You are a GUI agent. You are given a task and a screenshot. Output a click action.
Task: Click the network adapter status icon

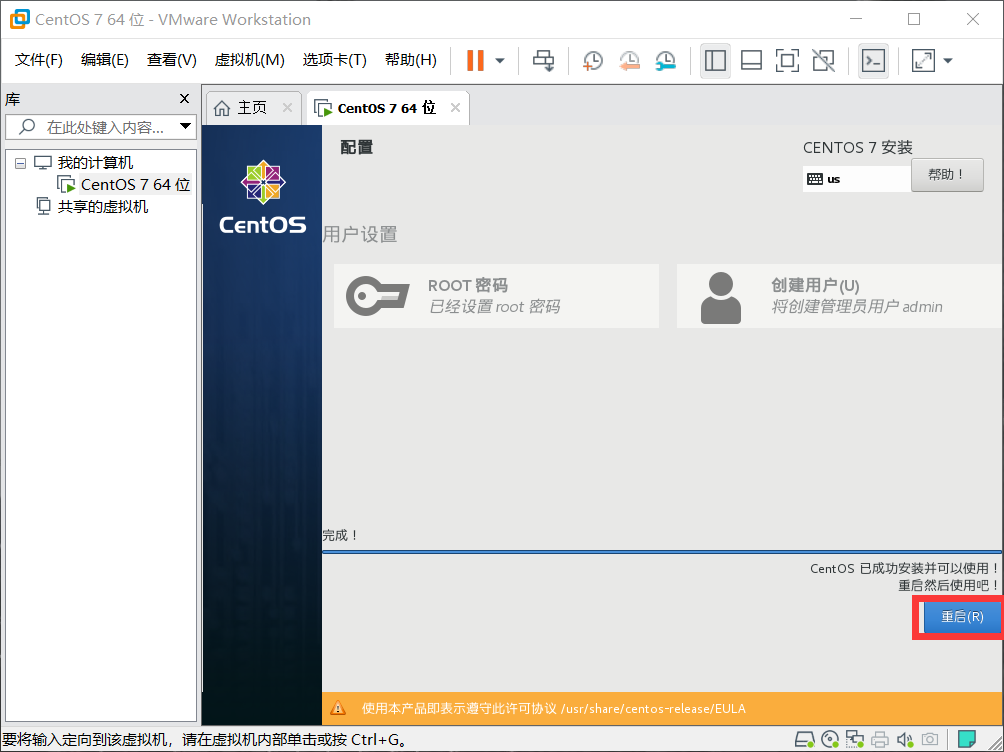(x=855, y=740)
